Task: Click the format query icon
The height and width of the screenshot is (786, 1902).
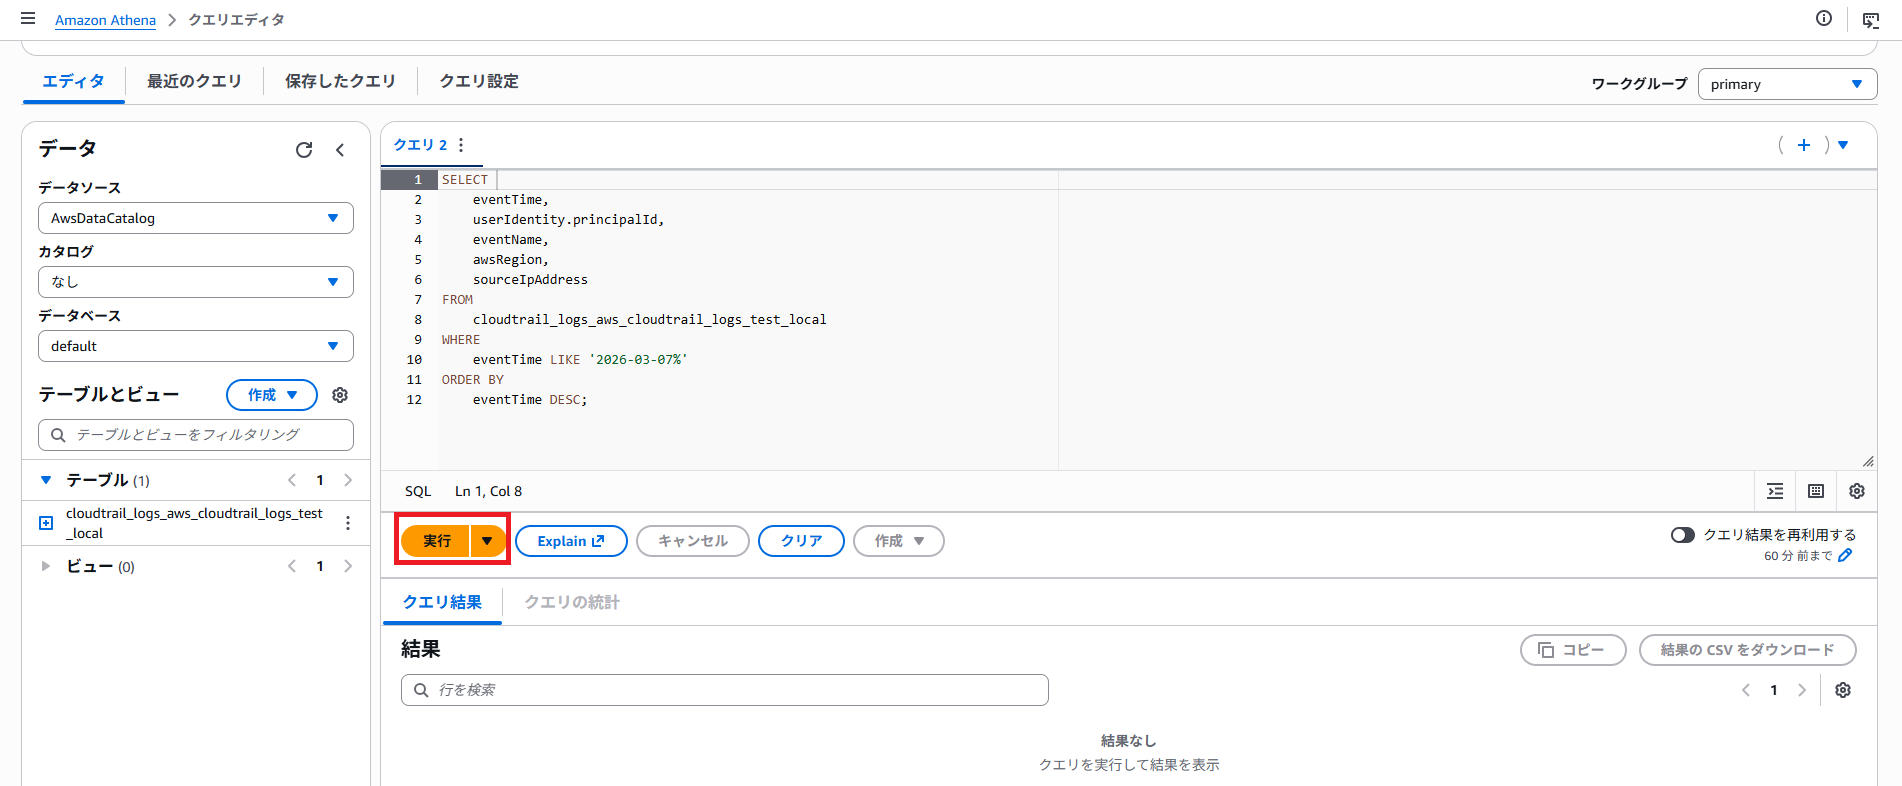Action: pos(1775,491)
